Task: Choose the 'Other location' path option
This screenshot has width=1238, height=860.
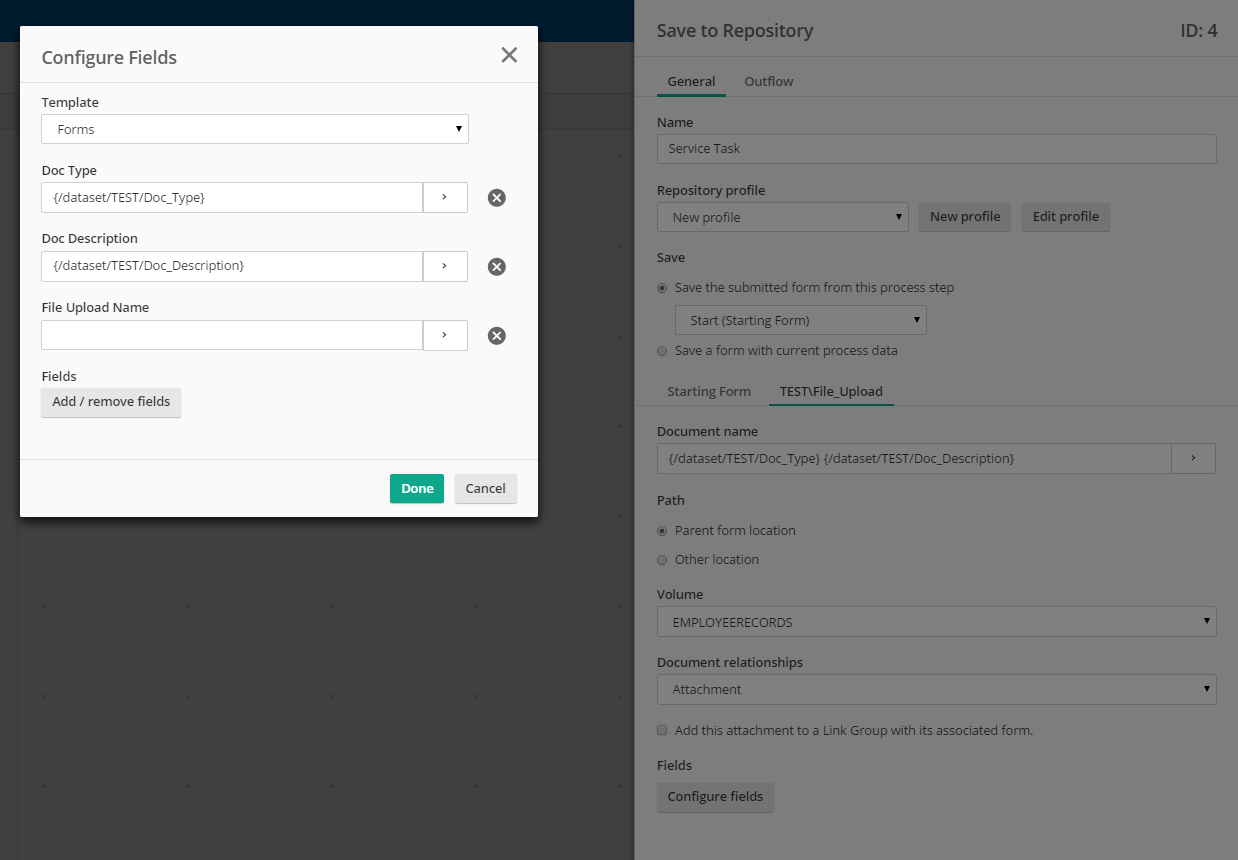Action: pyautogui.click(x=662, y=560)
